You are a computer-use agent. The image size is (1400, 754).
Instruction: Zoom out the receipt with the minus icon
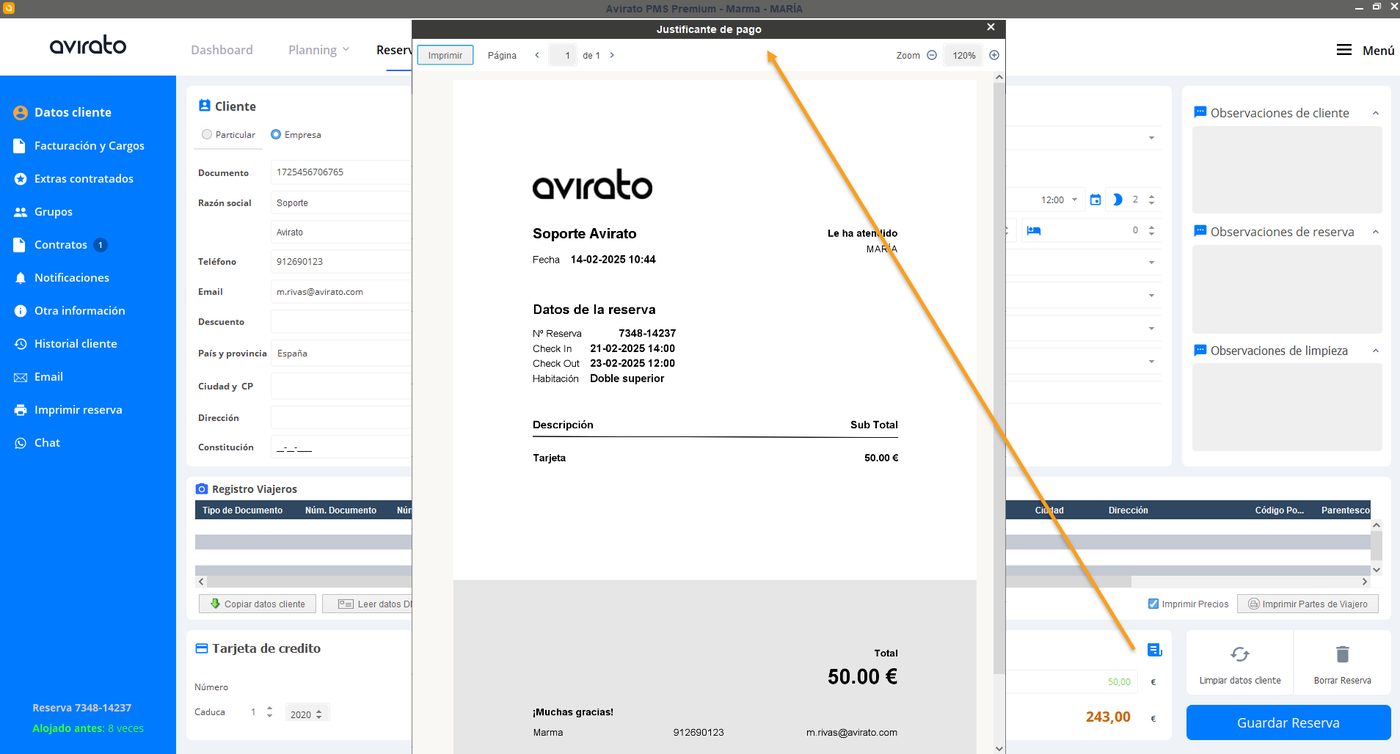[932, 56]
